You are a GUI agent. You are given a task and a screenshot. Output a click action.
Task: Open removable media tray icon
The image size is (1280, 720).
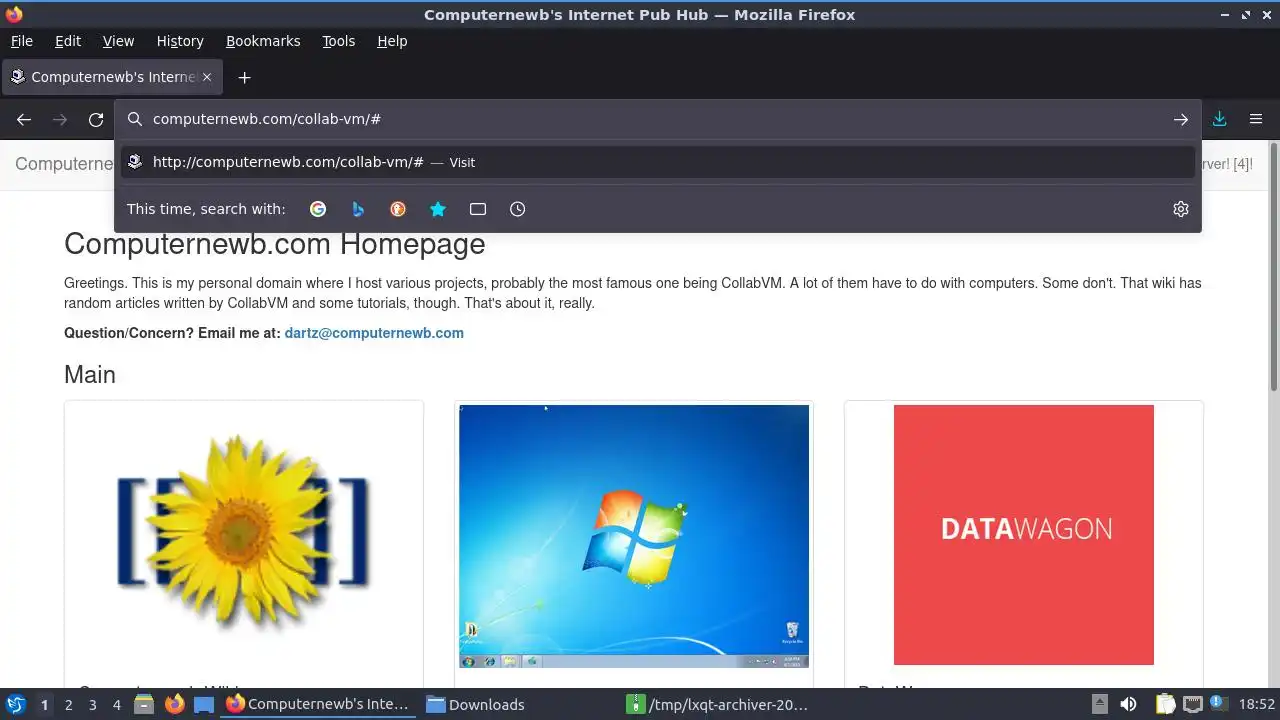[1100, 704]
